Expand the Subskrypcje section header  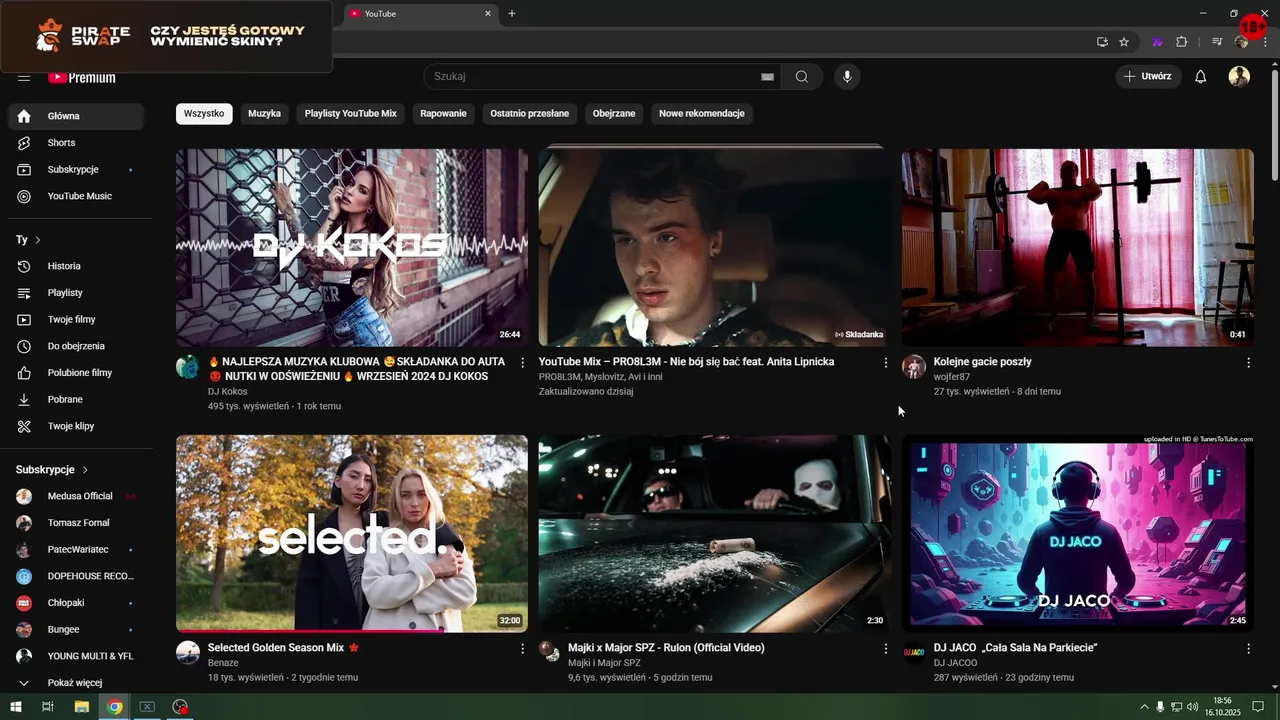[x=52, y=469]
